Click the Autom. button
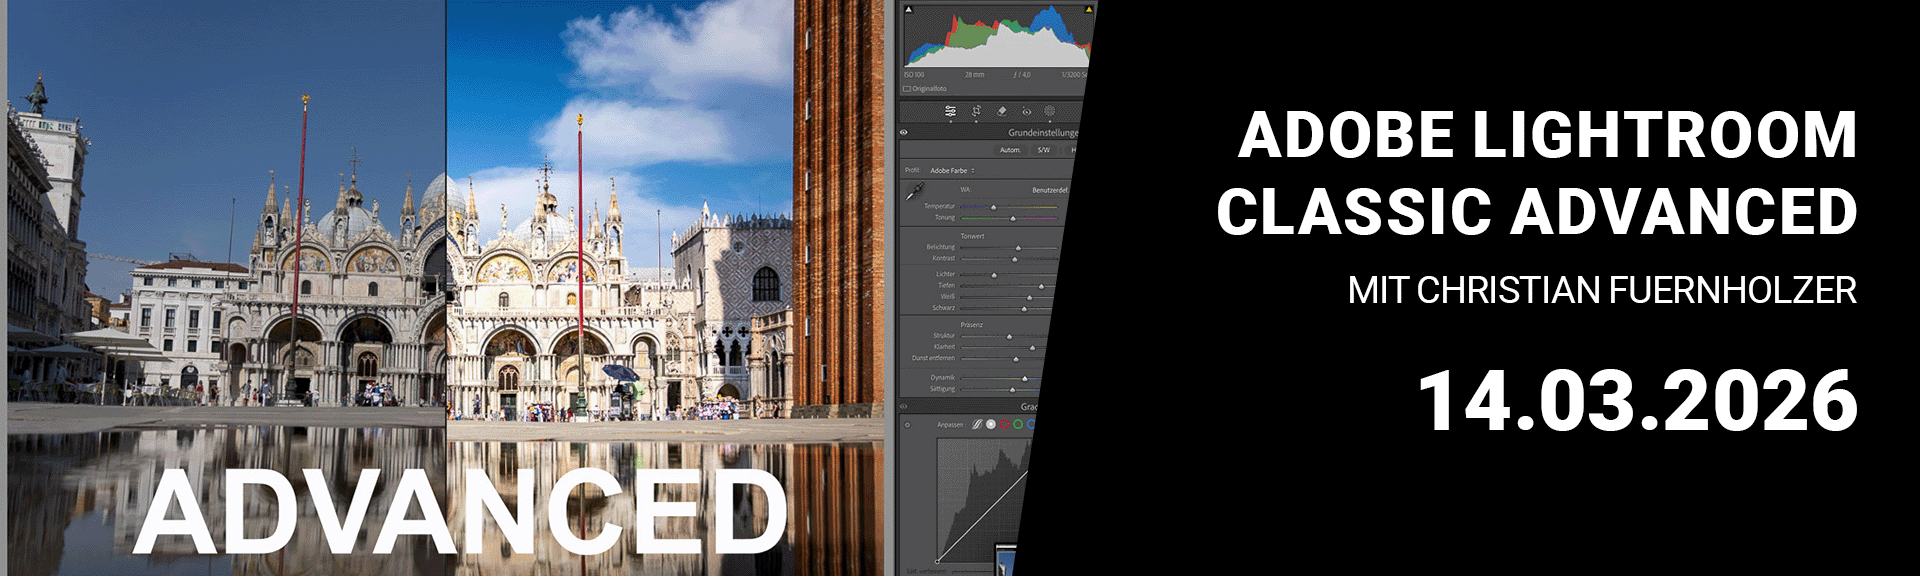This screenshot has width=1920, height=576. [1010, 151]
